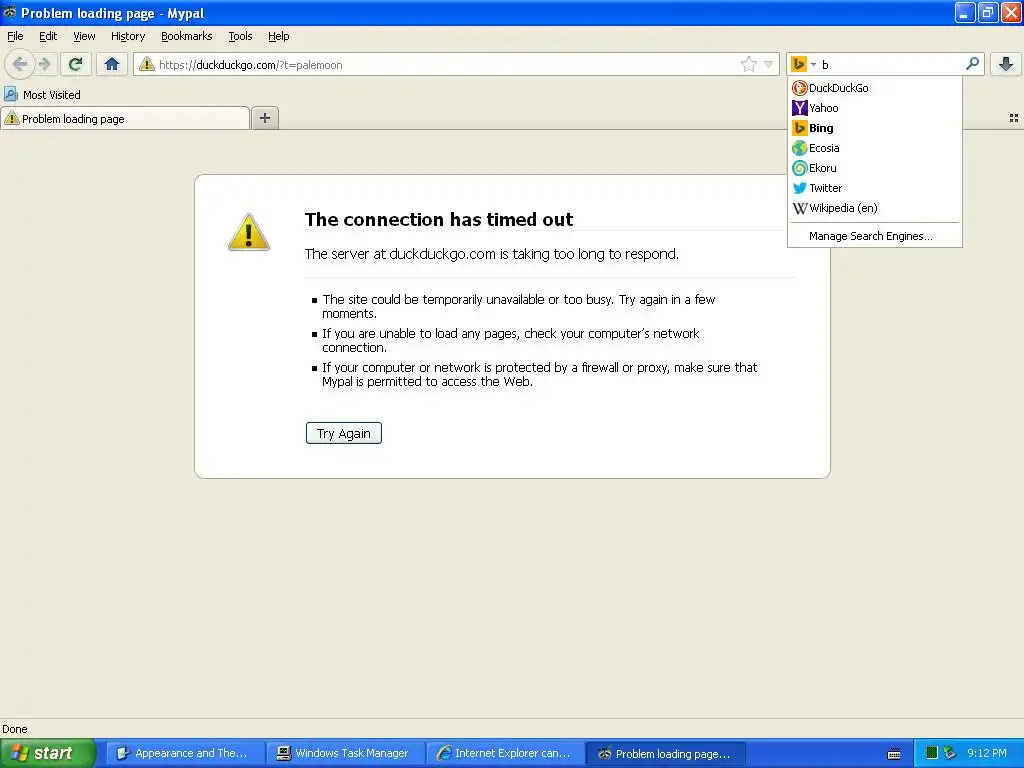The image size is (1024, 768).
Task: Open the tab groups grid icon
Action: click(x=1014, y=118)
